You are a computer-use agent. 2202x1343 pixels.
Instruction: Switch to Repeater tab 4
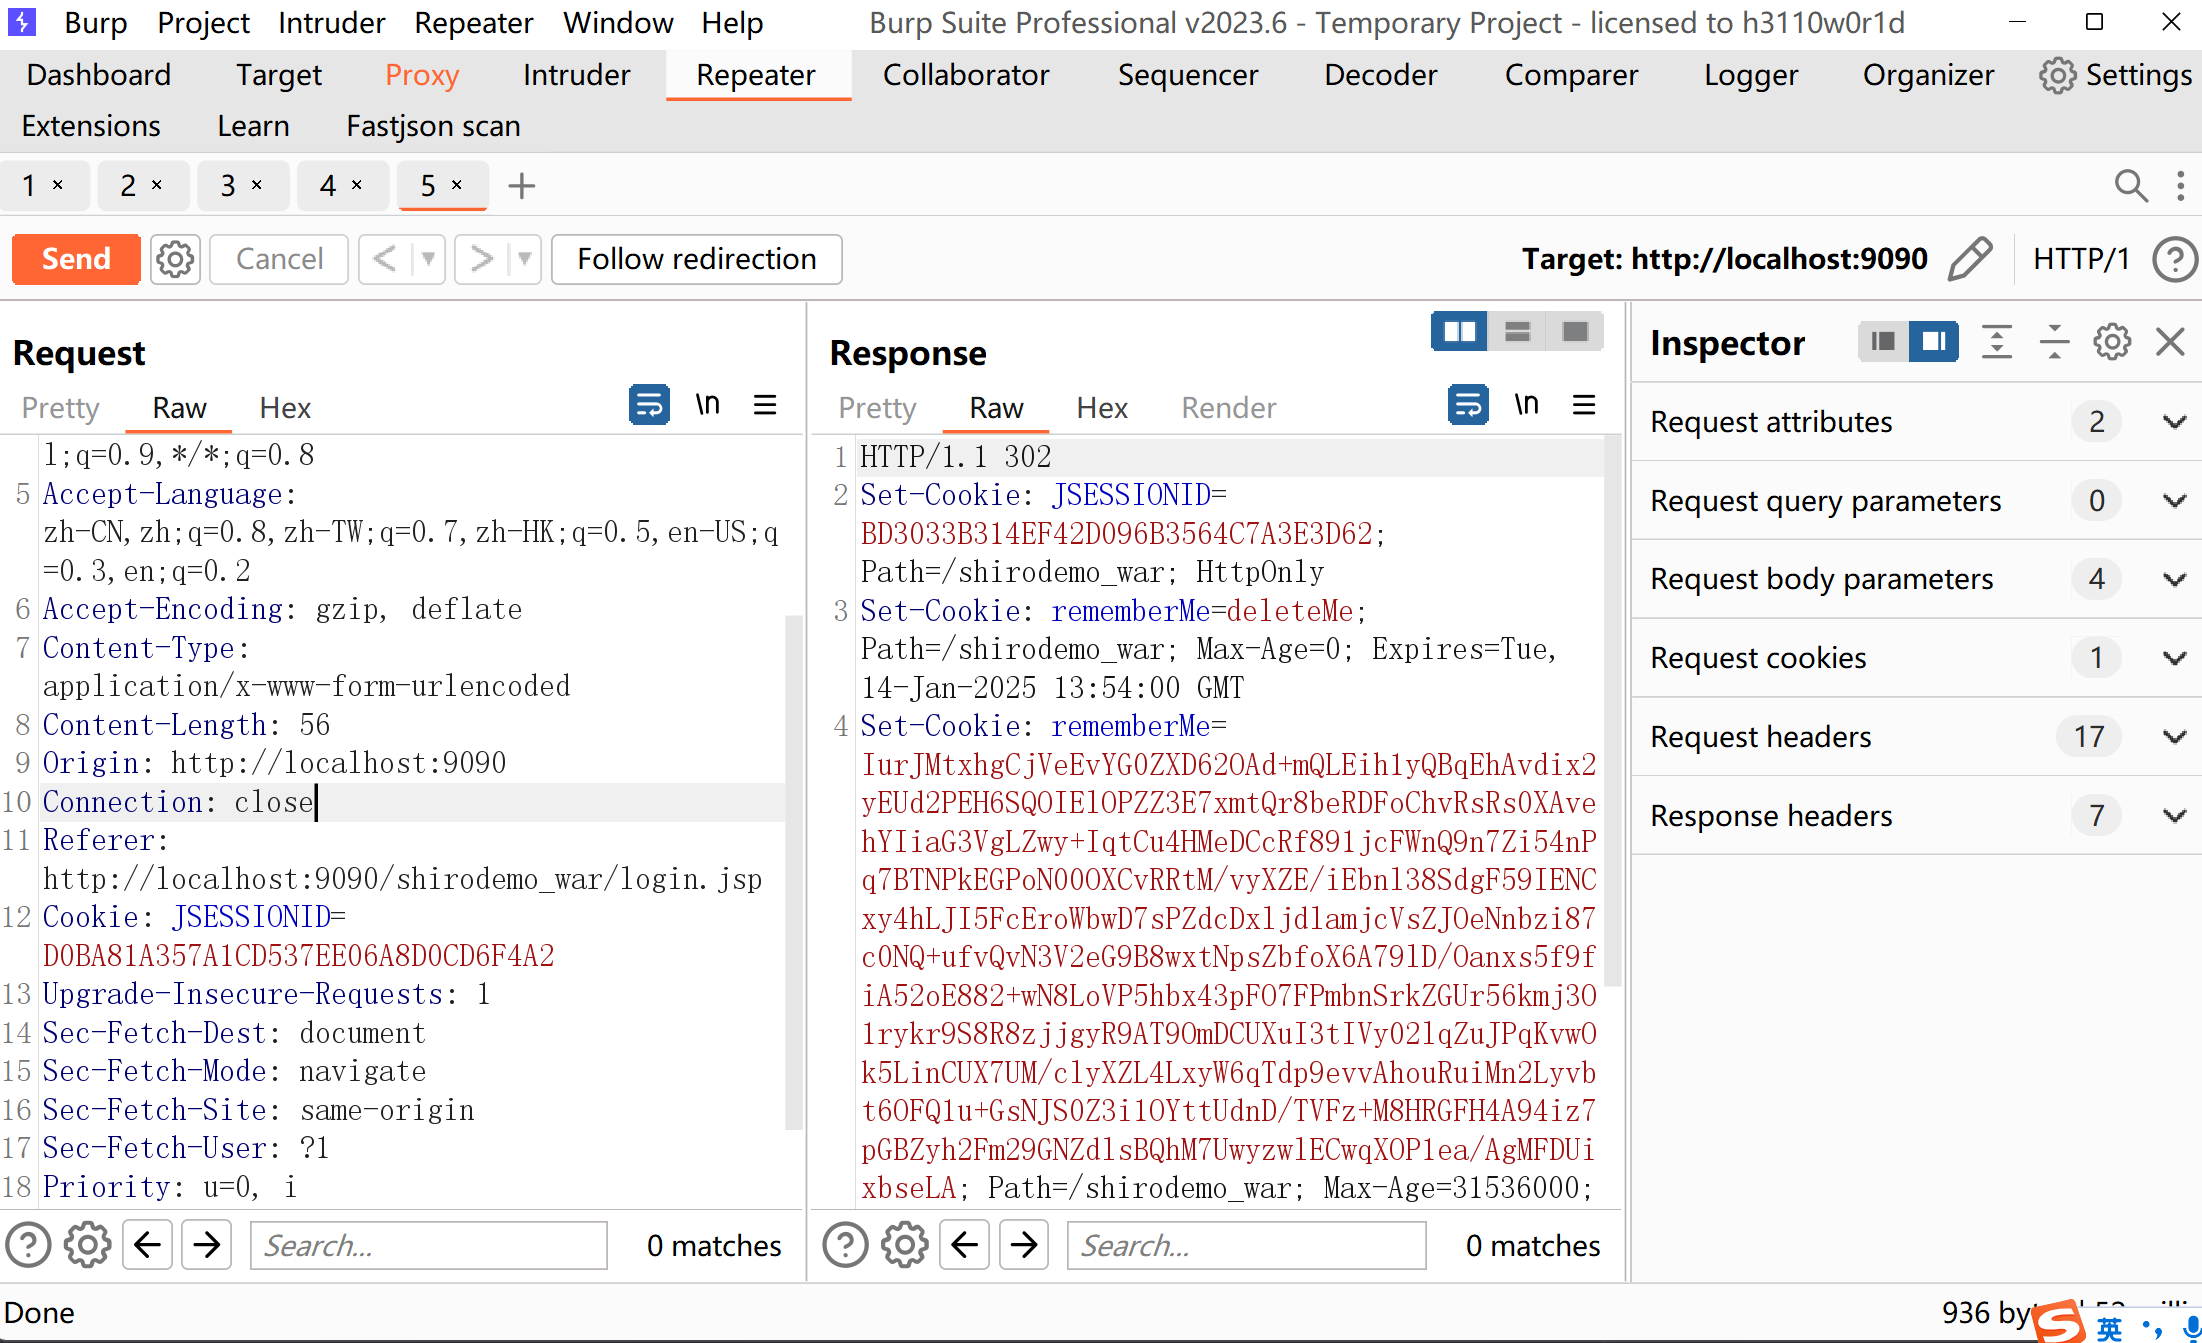[x=328, y=185]
